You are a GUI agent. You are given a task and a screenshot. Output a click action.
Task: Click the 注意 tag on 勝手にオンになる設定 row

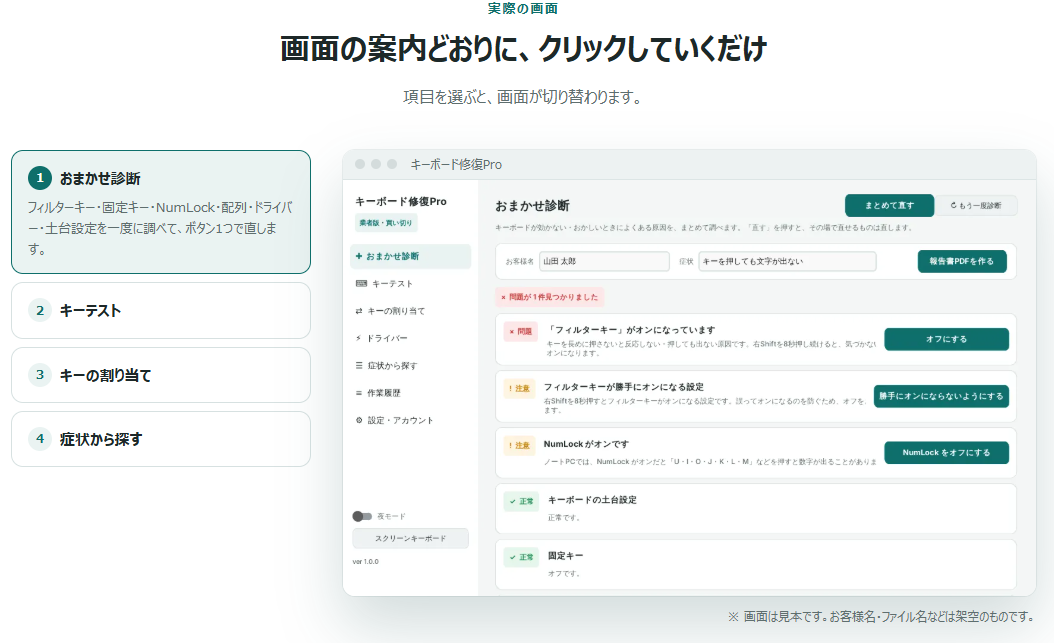coord(519,388)
